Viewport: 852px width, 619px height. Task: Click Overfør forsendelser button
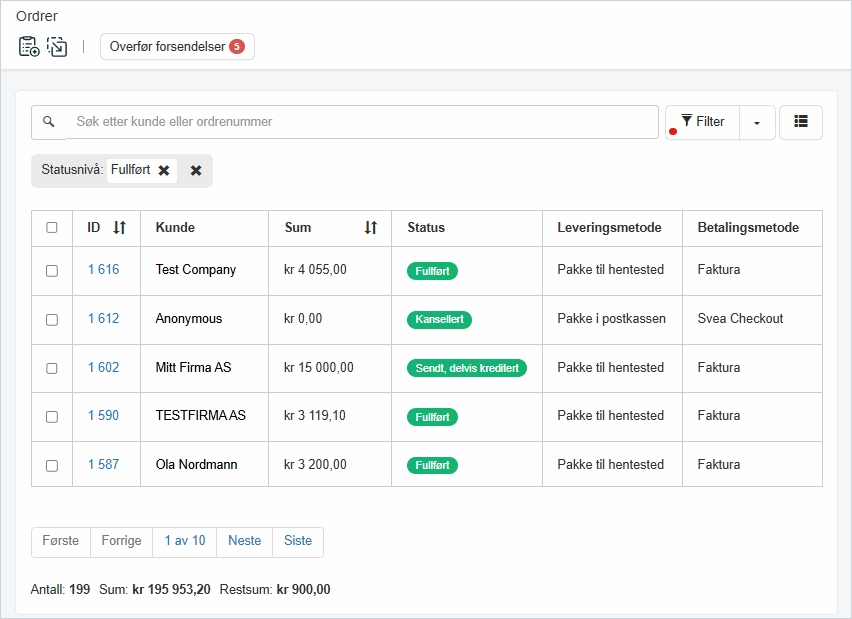[177, 47]
